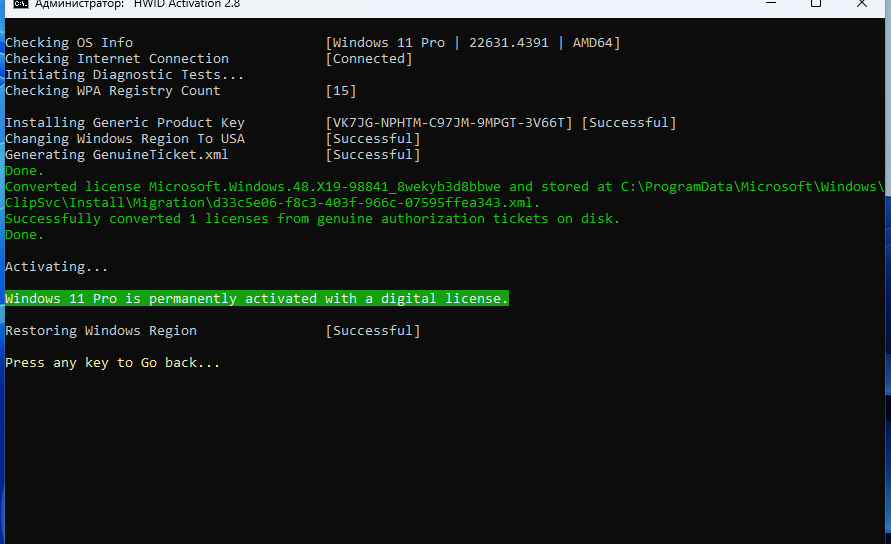Click 'Installing Generic Product Key' line

point(125,123)
